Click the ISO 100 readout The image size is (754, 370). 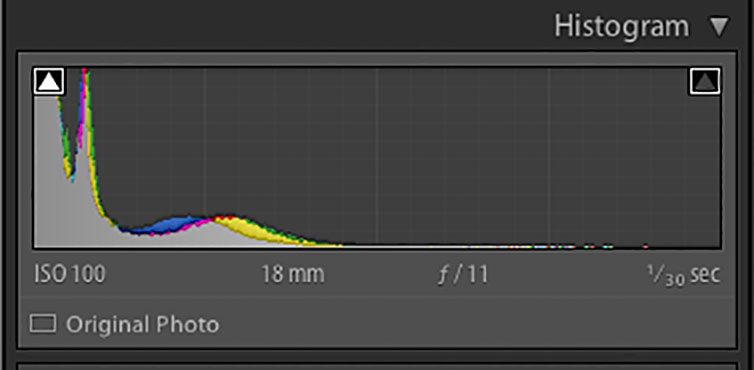70,275
